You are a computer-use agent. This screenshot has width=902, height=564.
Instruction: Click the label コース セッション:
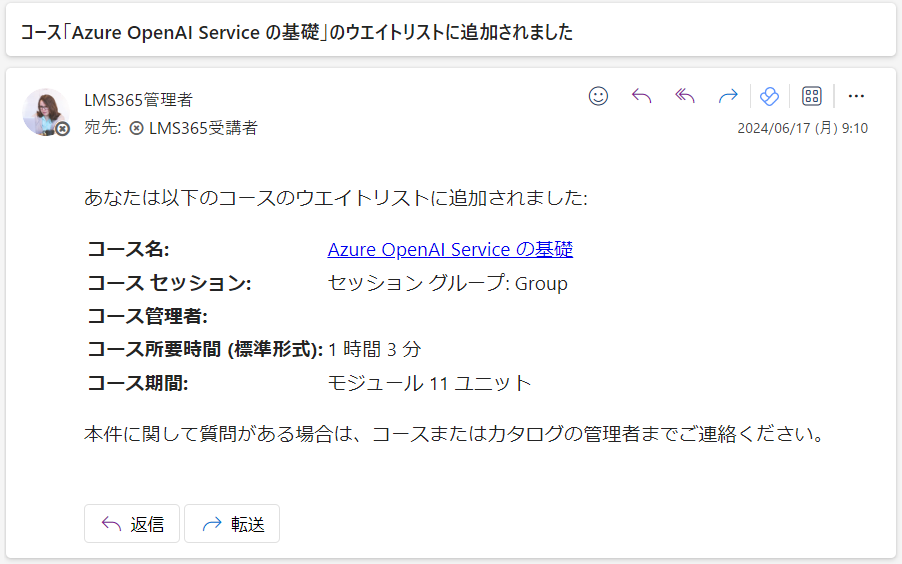[x=169, y=283]
